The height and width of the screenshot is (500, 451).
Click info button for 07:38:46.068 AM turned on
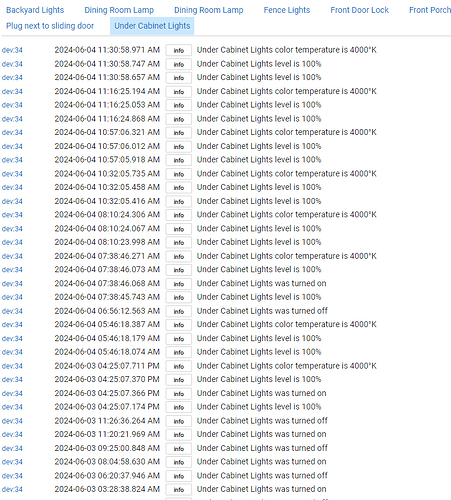(x=179, y=284)
